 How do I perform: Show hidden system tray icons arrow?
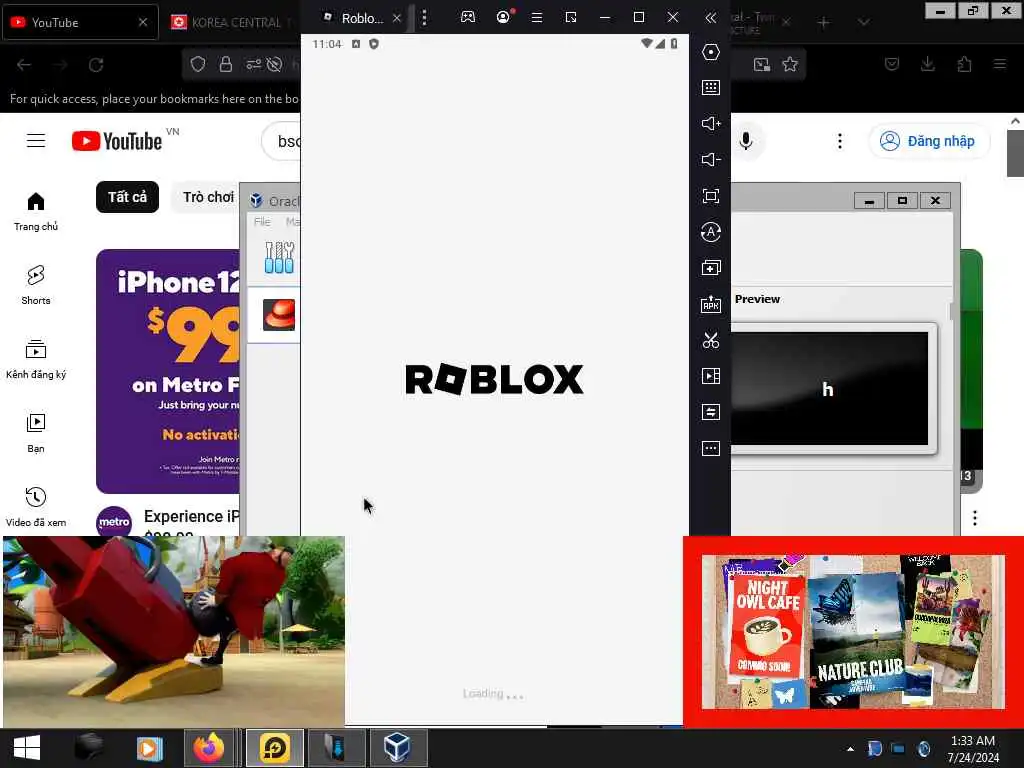pyautogui.click(x=850, y=748)
